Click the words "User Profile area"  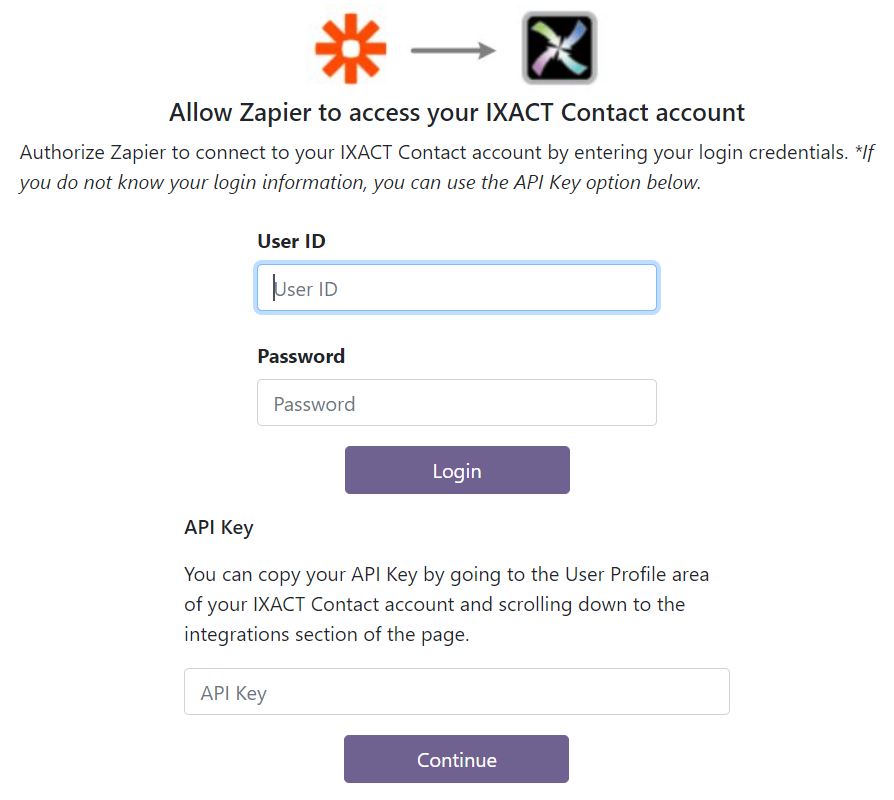pos(637,574)
